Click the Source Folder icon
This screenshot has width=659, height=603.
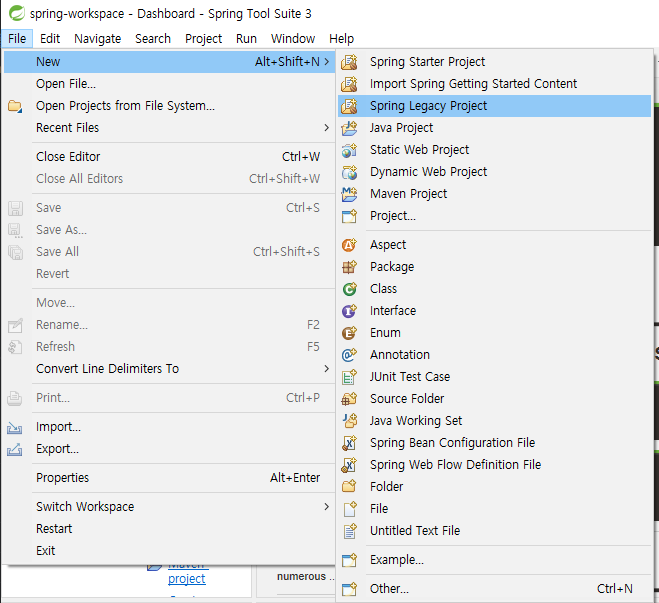pyautogui.click(x=349, y=399)
